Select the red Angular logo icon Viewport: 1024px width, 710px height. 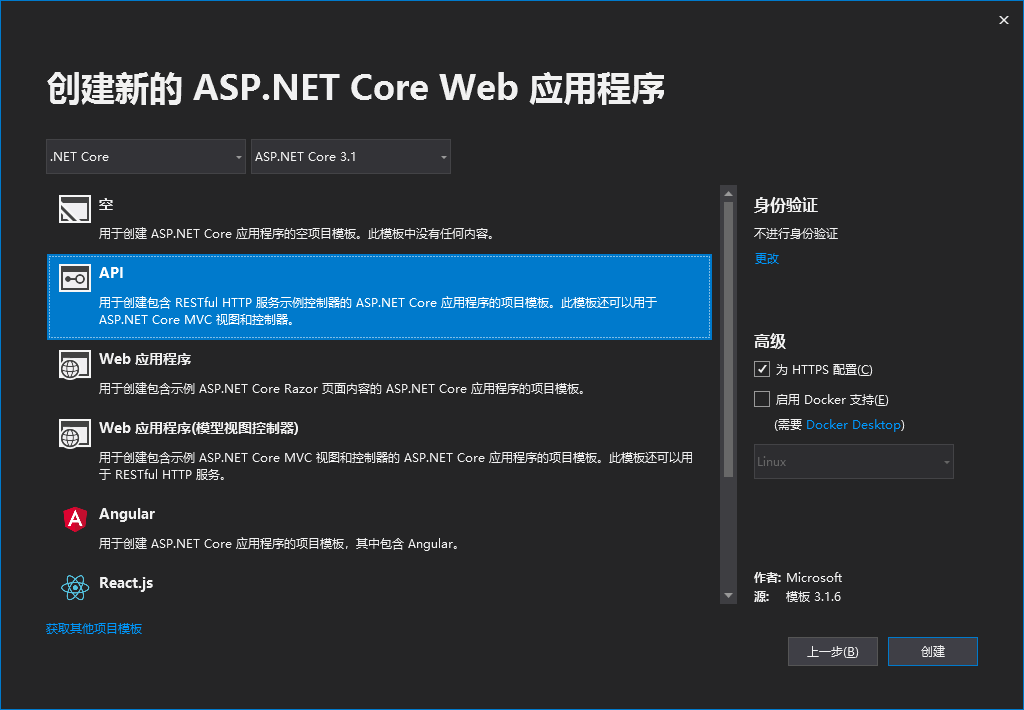(x=75, y=518)
